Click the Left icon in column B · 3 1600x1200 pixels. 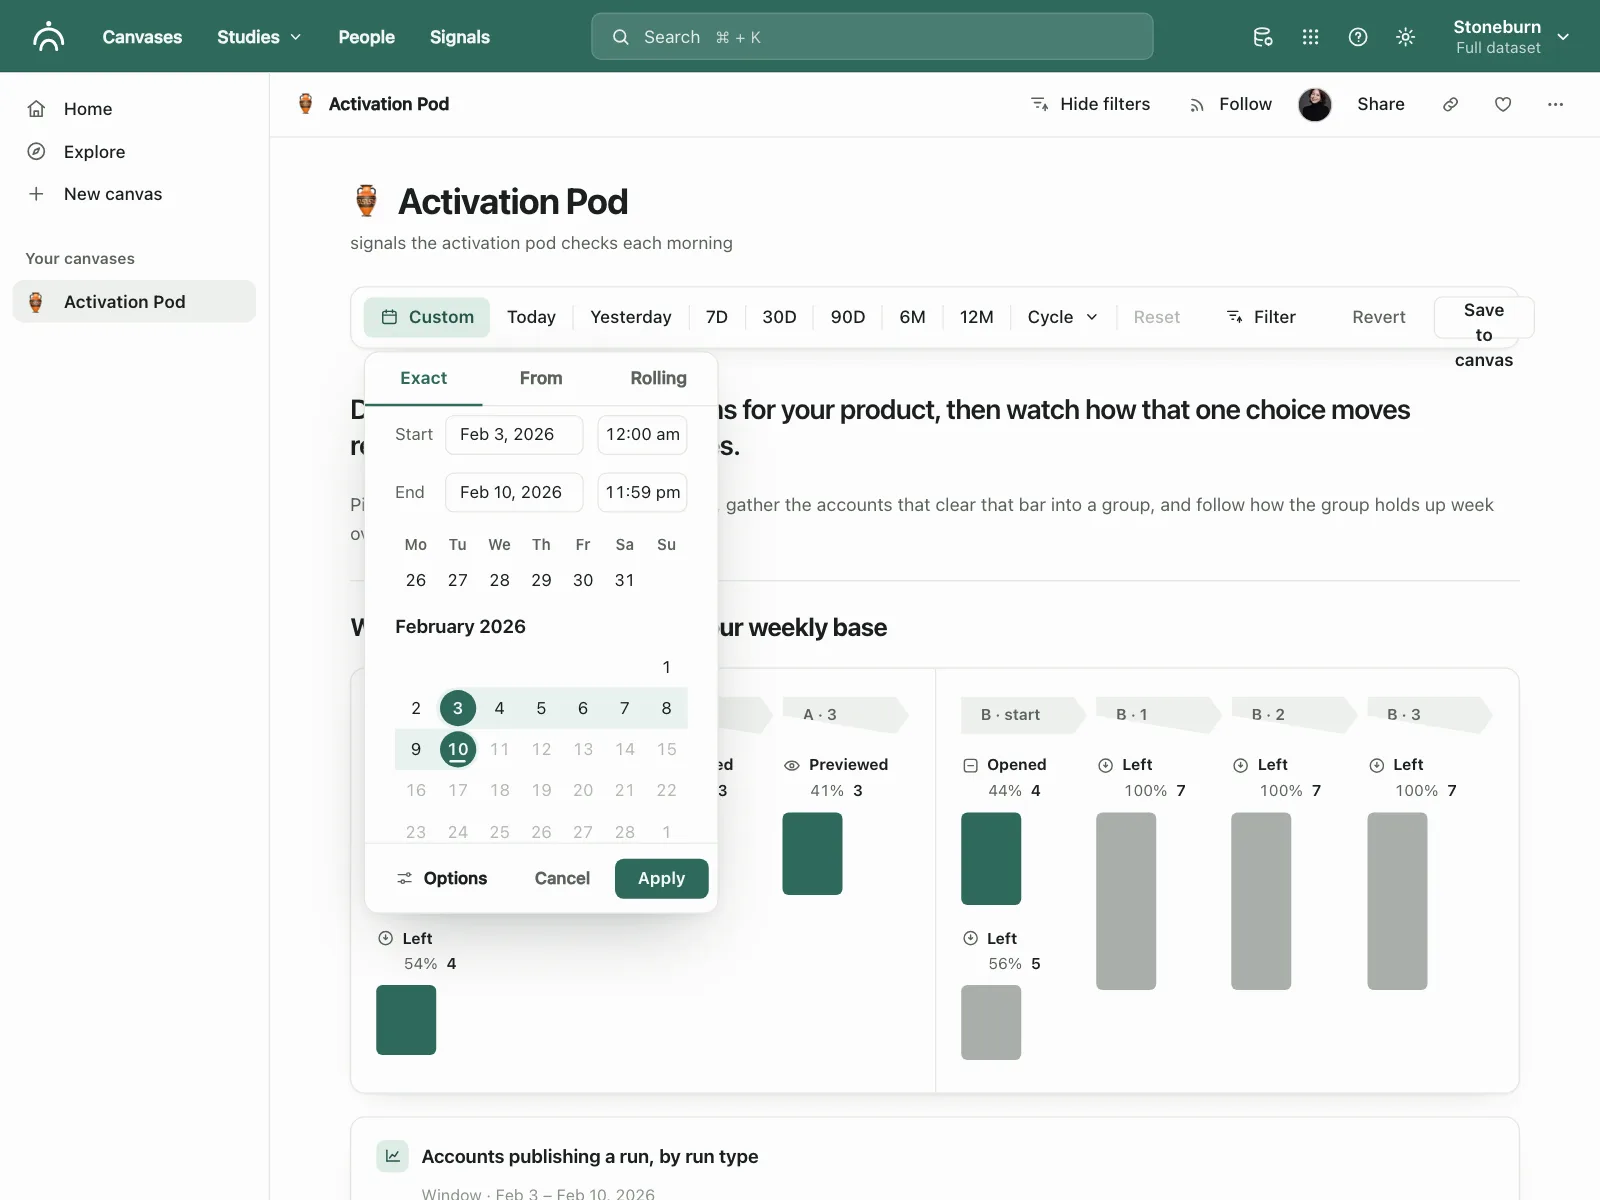(x=1377, y=765)
